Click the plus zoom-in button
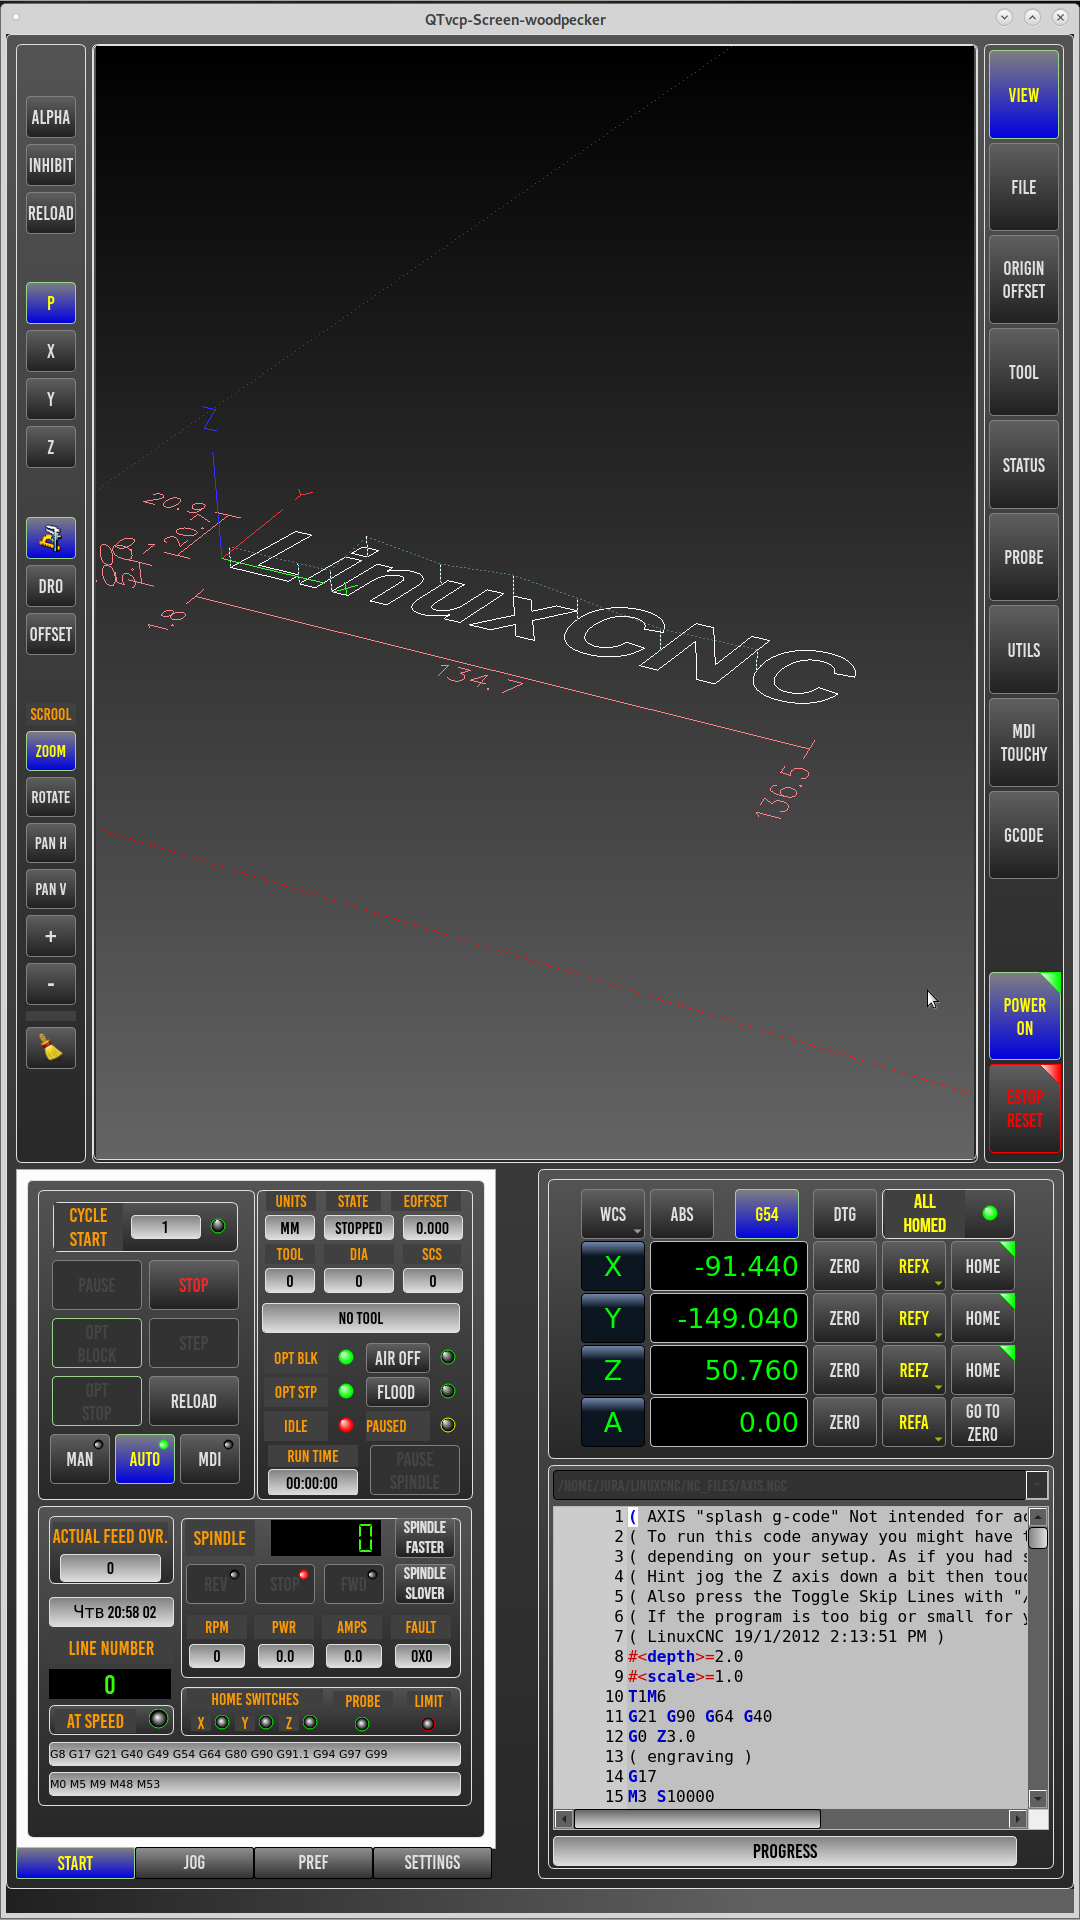The image size is (1080, 1920). coord(51,936)
